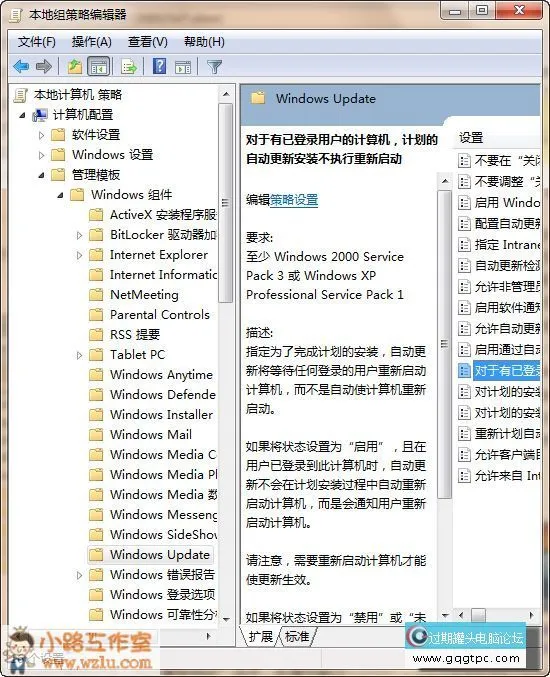Toggle the action pane toolbar icon
The height and width of the screenshot is (677, 550).
(183, 67)
